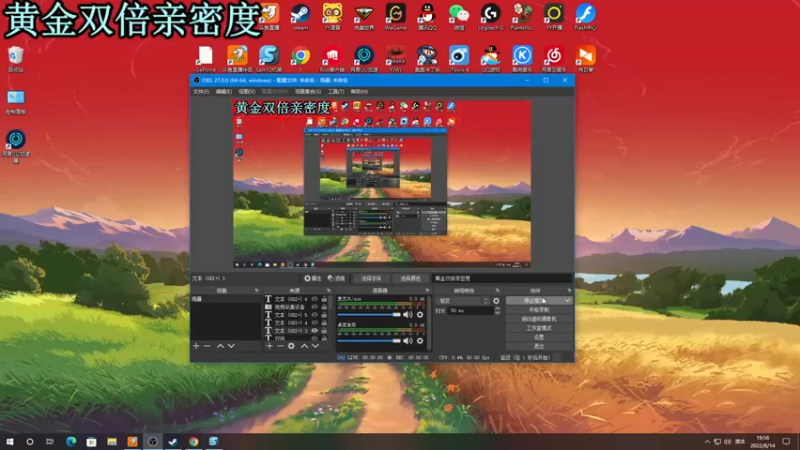The height and width of the screenshot is (450, 800).
Task: Move scene down with the arrow
Action: click(231, 346)
